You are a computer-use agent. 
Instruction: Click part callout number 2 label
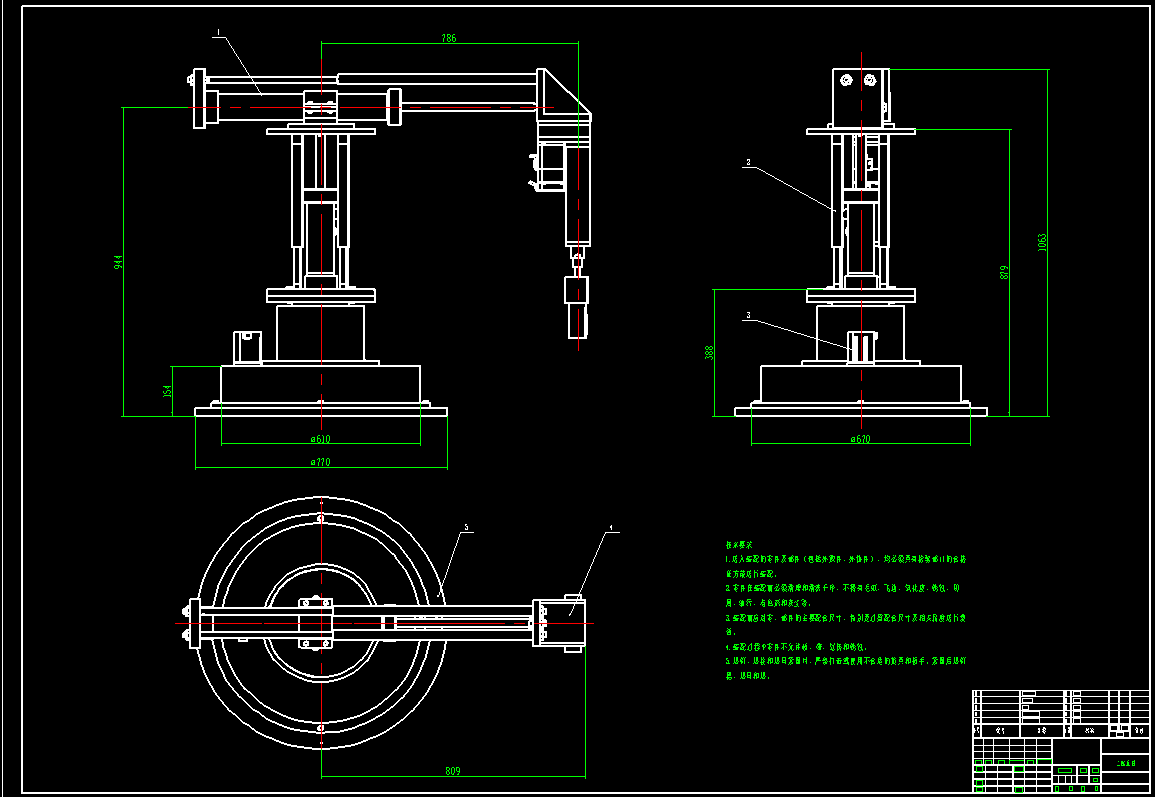click(x=748, y=162)
